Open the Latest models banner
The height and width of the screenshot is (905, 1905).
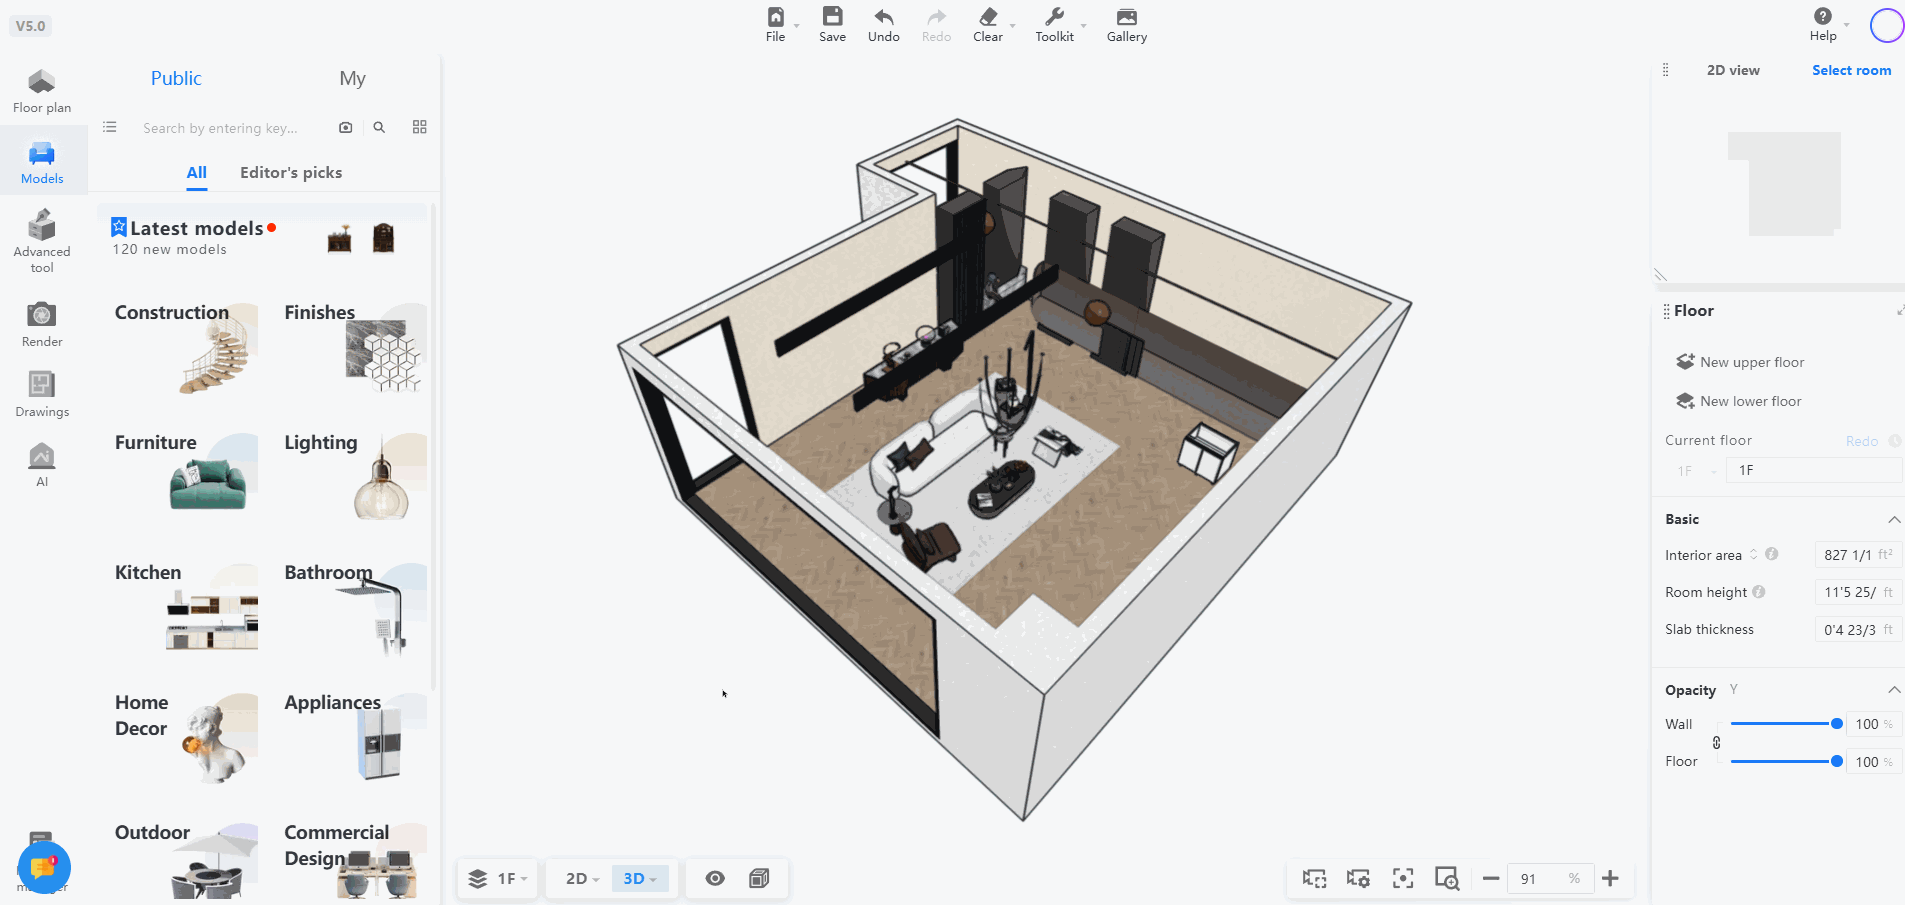click(263, 237)
